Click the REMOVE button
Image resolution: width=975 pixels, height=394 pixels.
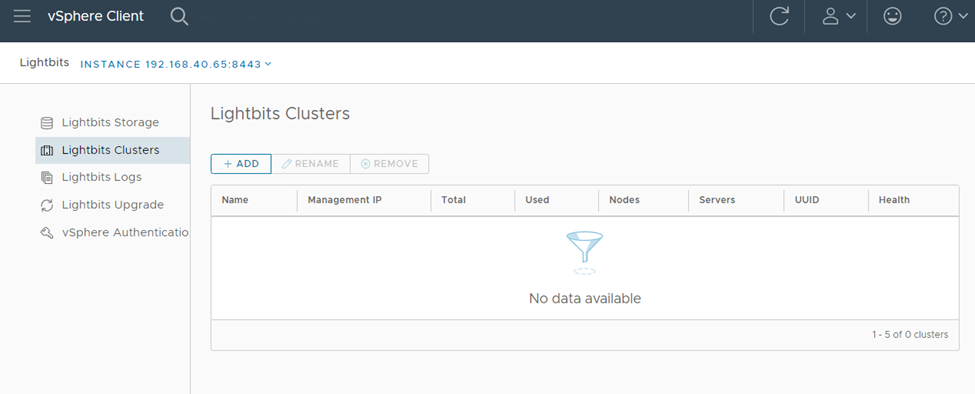point(389,163)
